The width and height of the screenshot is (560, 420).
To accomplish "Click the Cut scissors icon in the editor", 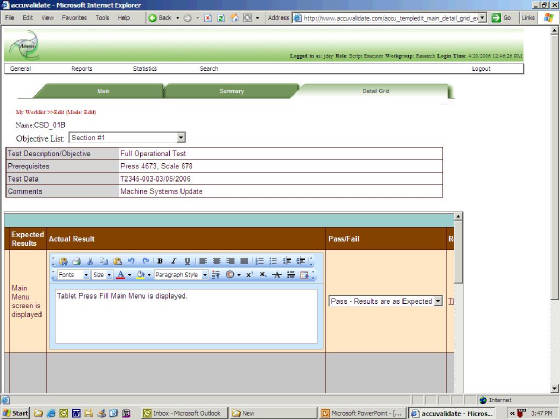I will (x=90, y=261).
